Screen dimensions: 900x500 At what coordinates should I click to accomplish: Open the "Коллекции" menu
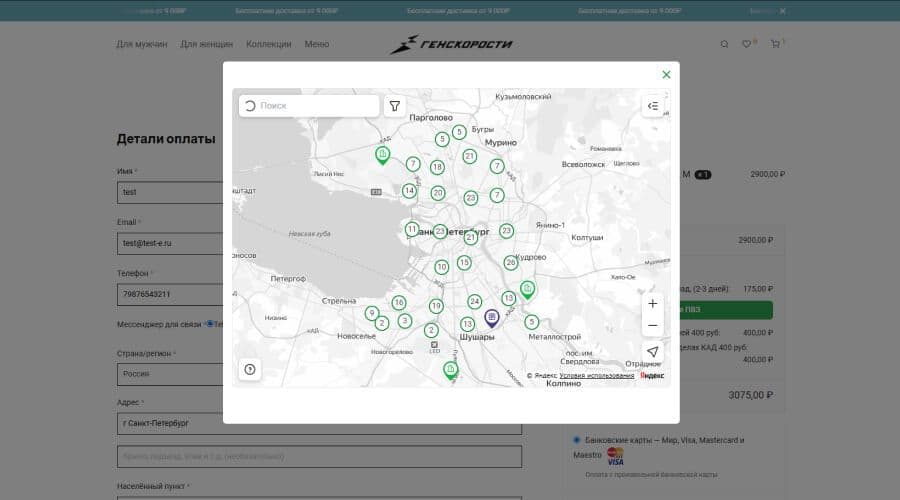[269, 44]
